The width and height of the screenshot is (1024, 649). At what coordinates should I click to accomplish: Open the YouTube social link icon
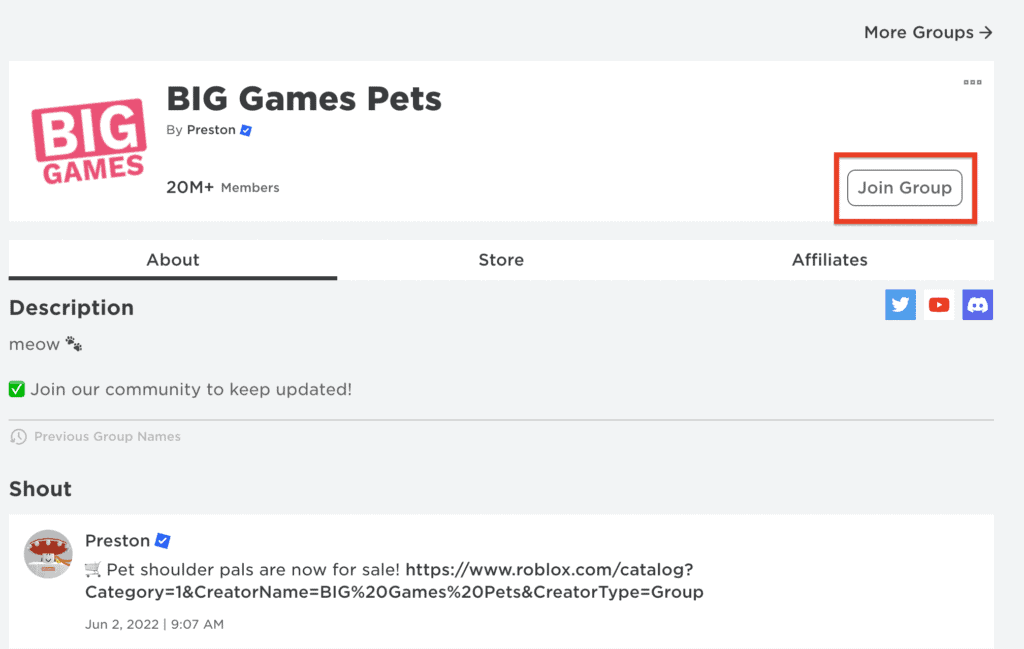938,305
